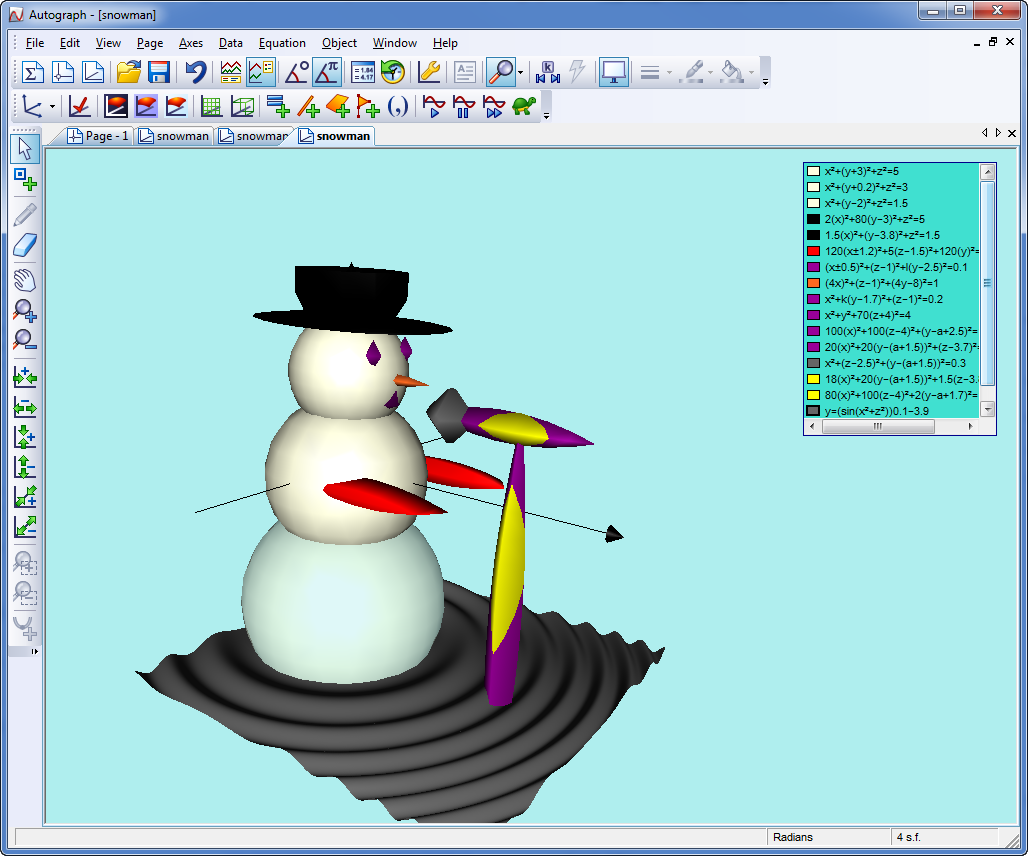Screen dimensions: 1028x856
Task: Insert a text box
Action: click(465, 72)
